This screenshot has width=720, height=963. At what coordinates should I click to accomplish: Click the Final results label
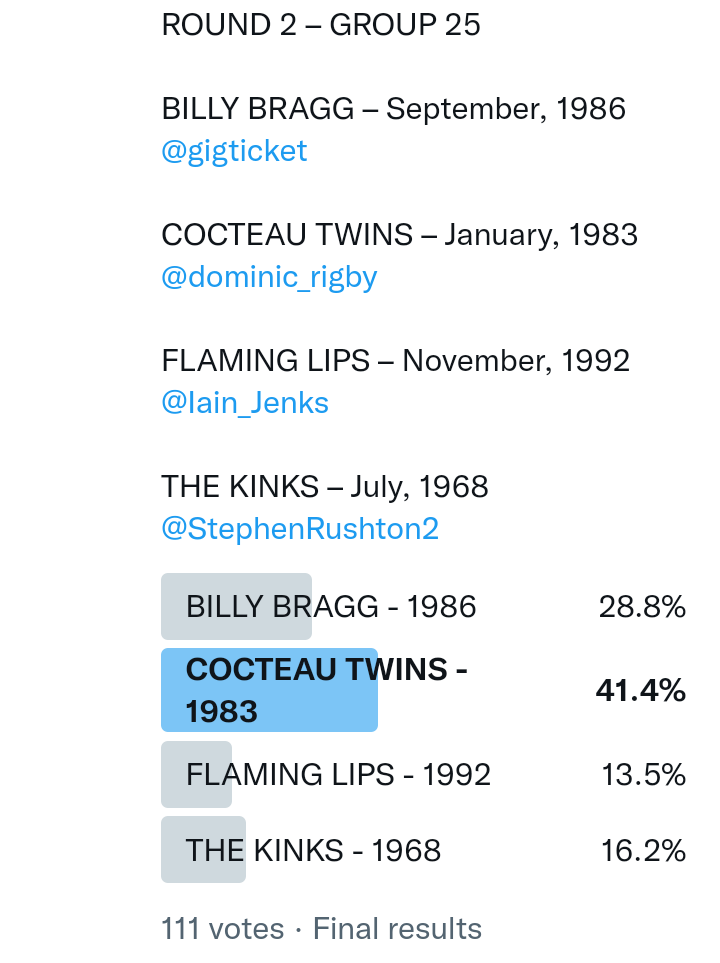pos(397,929)
